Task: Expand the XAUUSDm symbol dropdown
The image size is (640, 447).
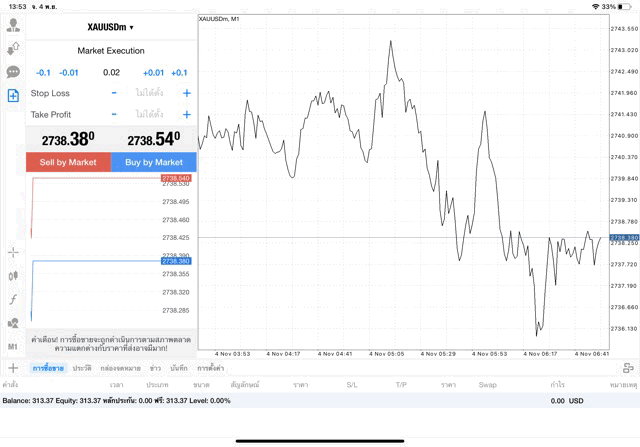Action: [111, 27]
